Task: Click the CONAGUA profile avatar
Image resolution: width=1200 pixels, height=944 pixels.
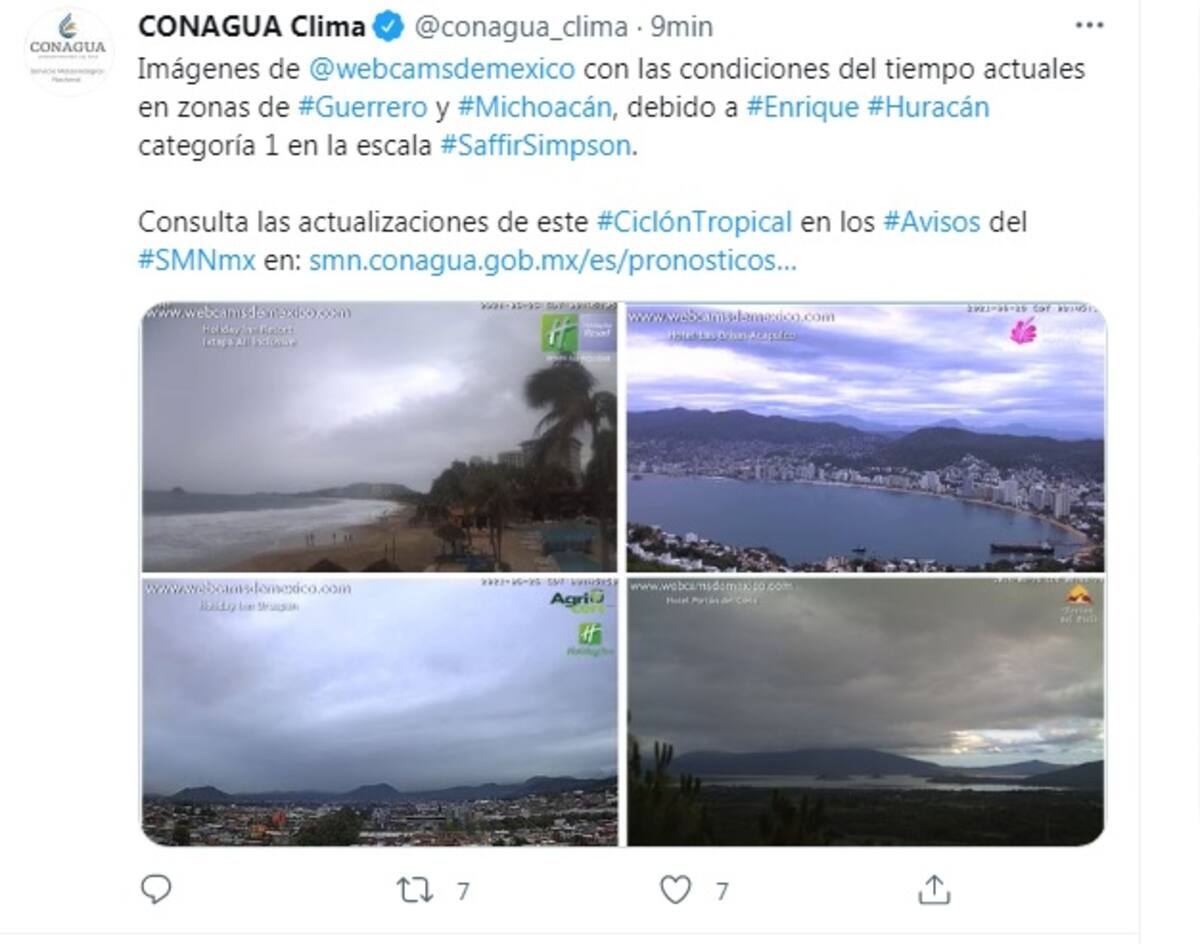Action: tap(68, 50)
